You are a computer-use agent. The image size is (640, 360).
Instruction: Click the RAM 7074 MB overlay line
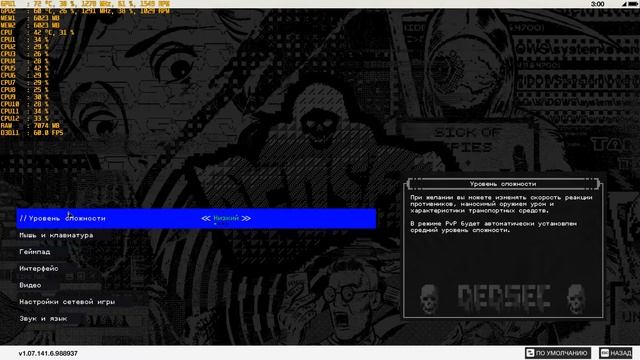pos(30,126)
